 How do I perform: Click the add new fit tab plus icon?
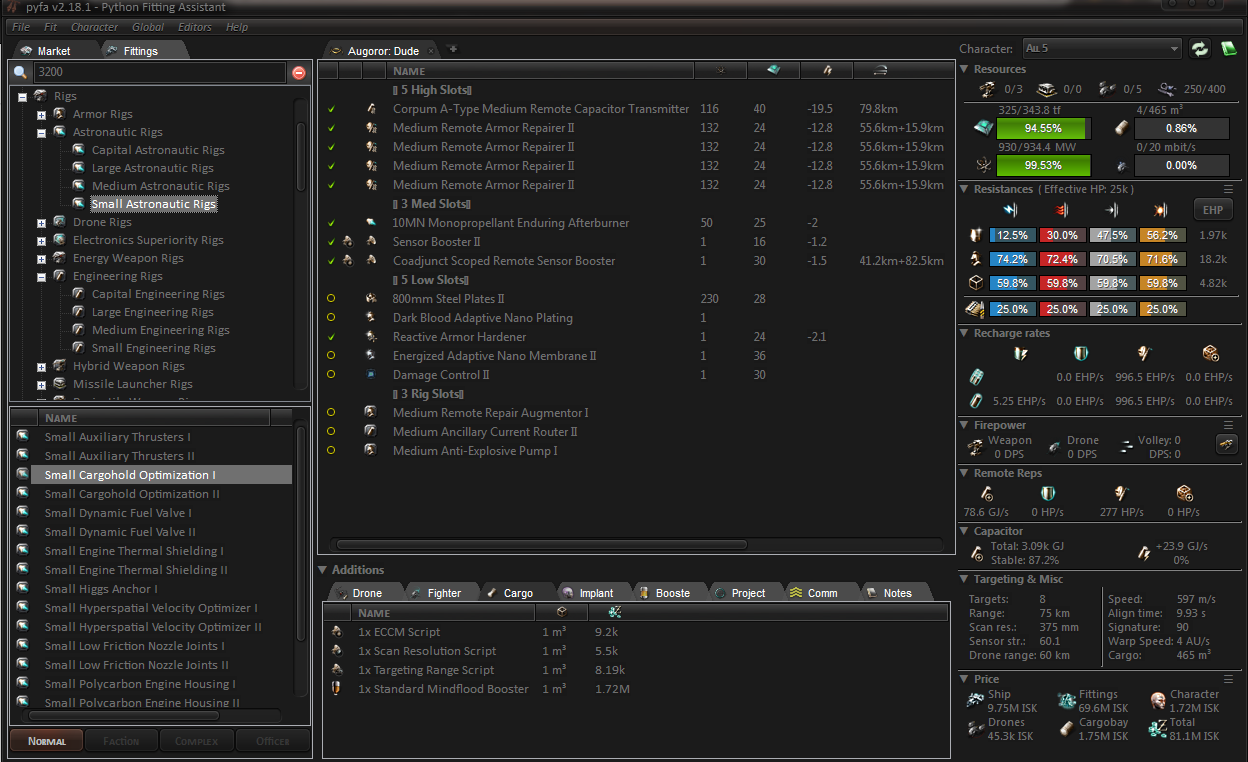(452, 48)
